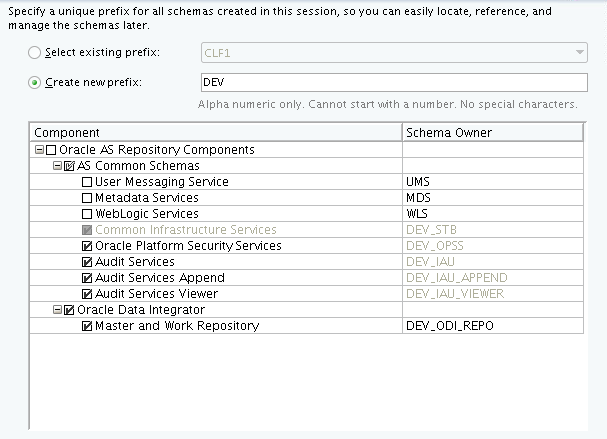Disable the Audit Services Append checkbox
Viewport: 607px width, 439px height.
click(87, 278)
